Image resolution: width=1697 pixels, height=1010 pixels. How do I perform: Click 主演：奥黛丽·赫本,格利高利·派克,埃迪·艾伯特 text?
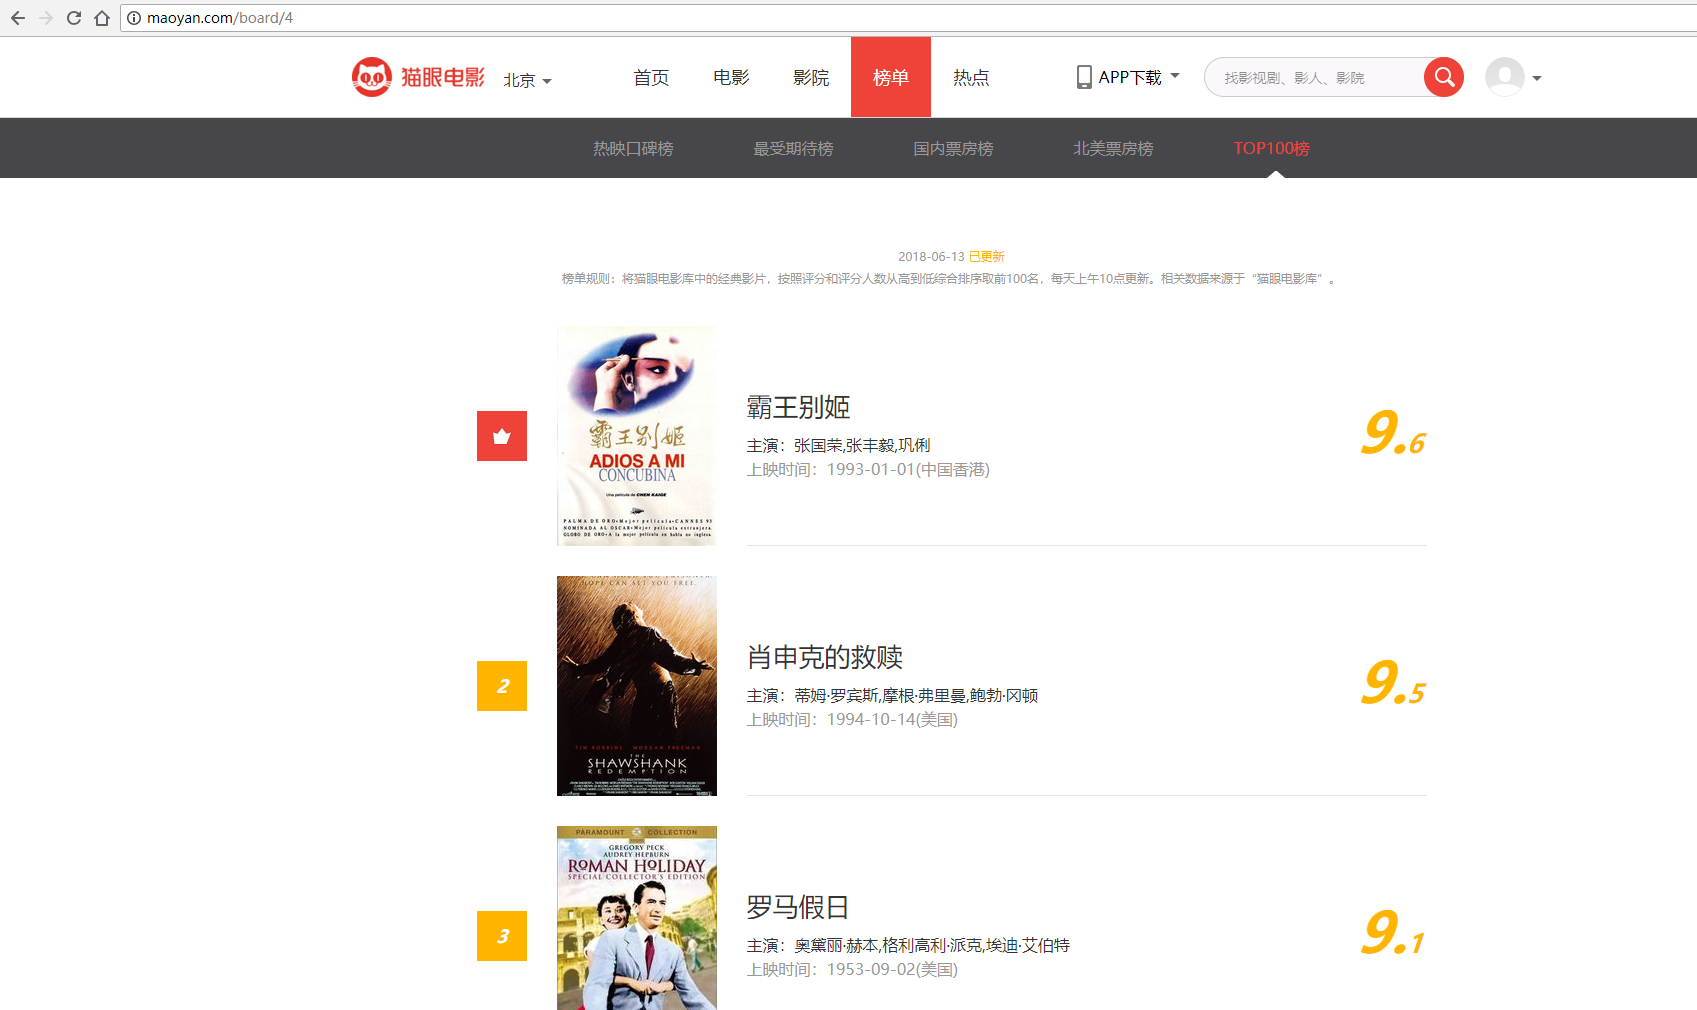(908, 945)
